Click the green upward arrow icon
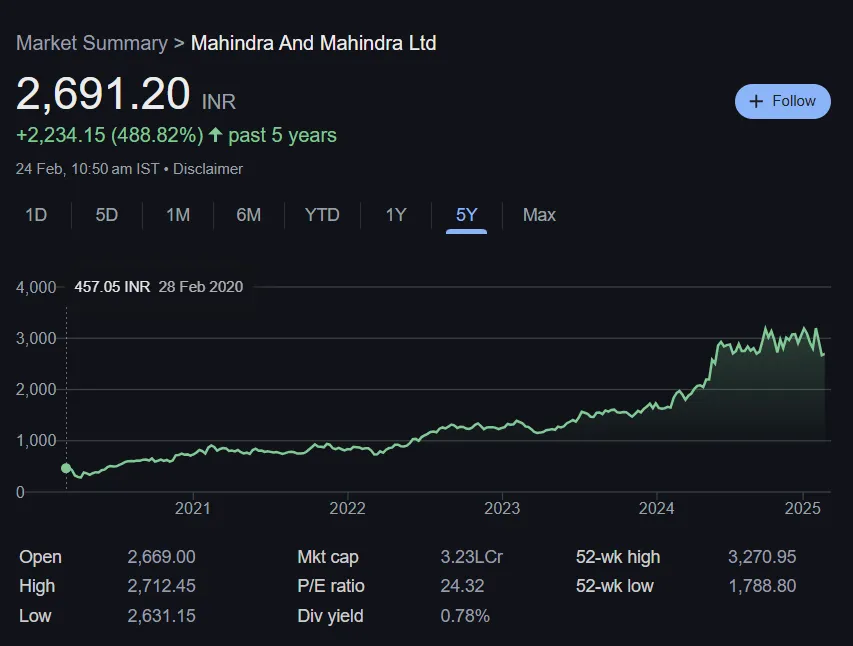The height and width of the screenshot is (646, 853). [215, 134]
